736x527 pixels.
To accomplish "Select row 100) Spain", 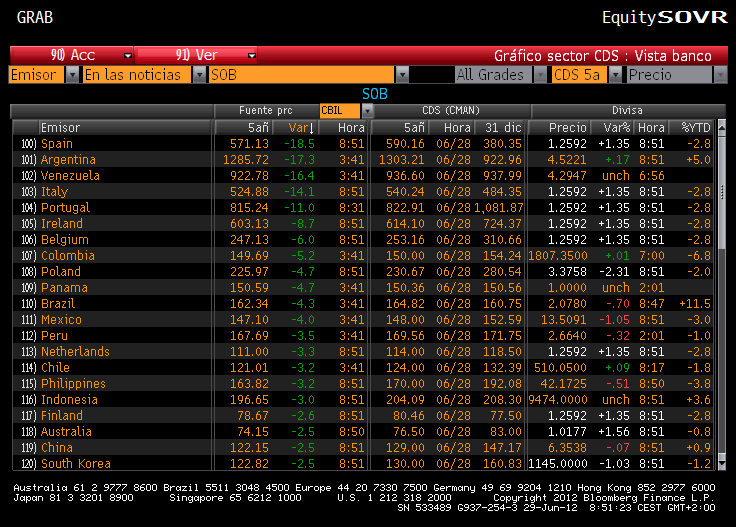I will 362,144.
